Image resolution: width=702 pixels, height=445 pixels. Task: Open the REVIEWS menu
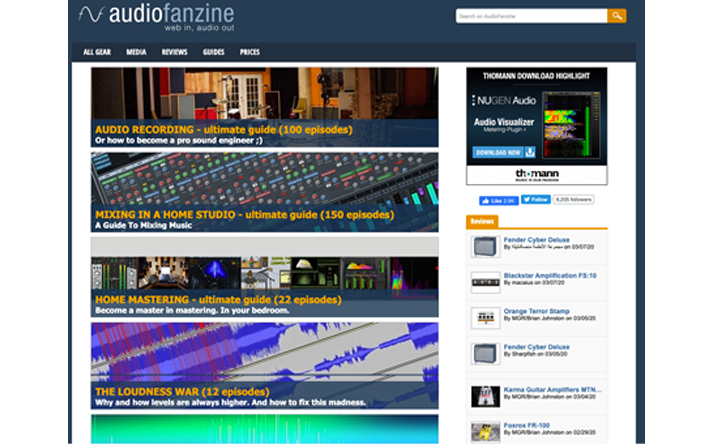click(x=174, y=52)
